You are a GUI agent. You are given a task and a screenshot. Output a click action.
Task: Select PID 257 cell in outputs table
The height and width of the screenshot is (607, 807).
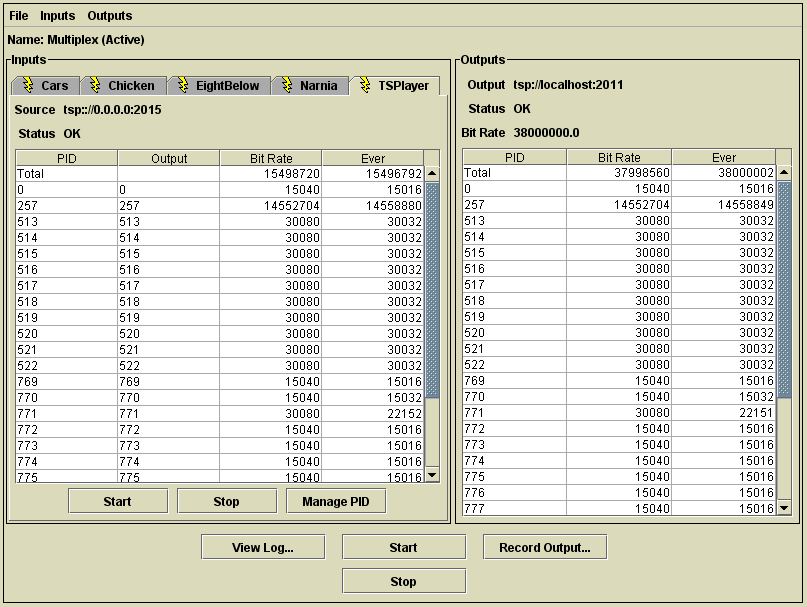(515, 204)
